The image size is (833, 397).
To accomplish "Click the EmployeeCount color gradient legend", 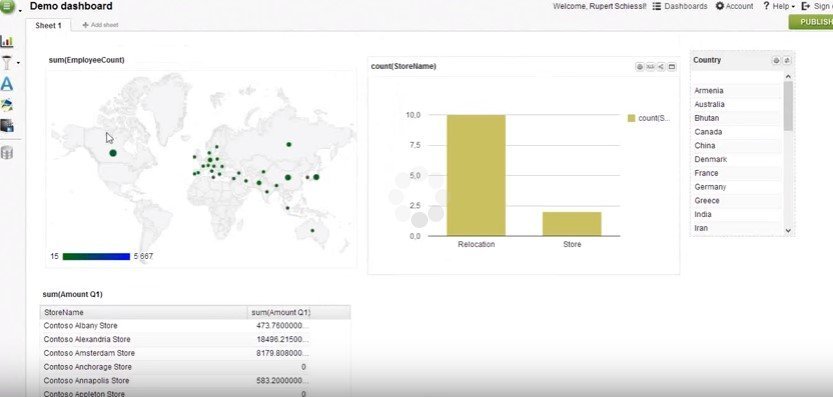I will click(x=96, y=257).
